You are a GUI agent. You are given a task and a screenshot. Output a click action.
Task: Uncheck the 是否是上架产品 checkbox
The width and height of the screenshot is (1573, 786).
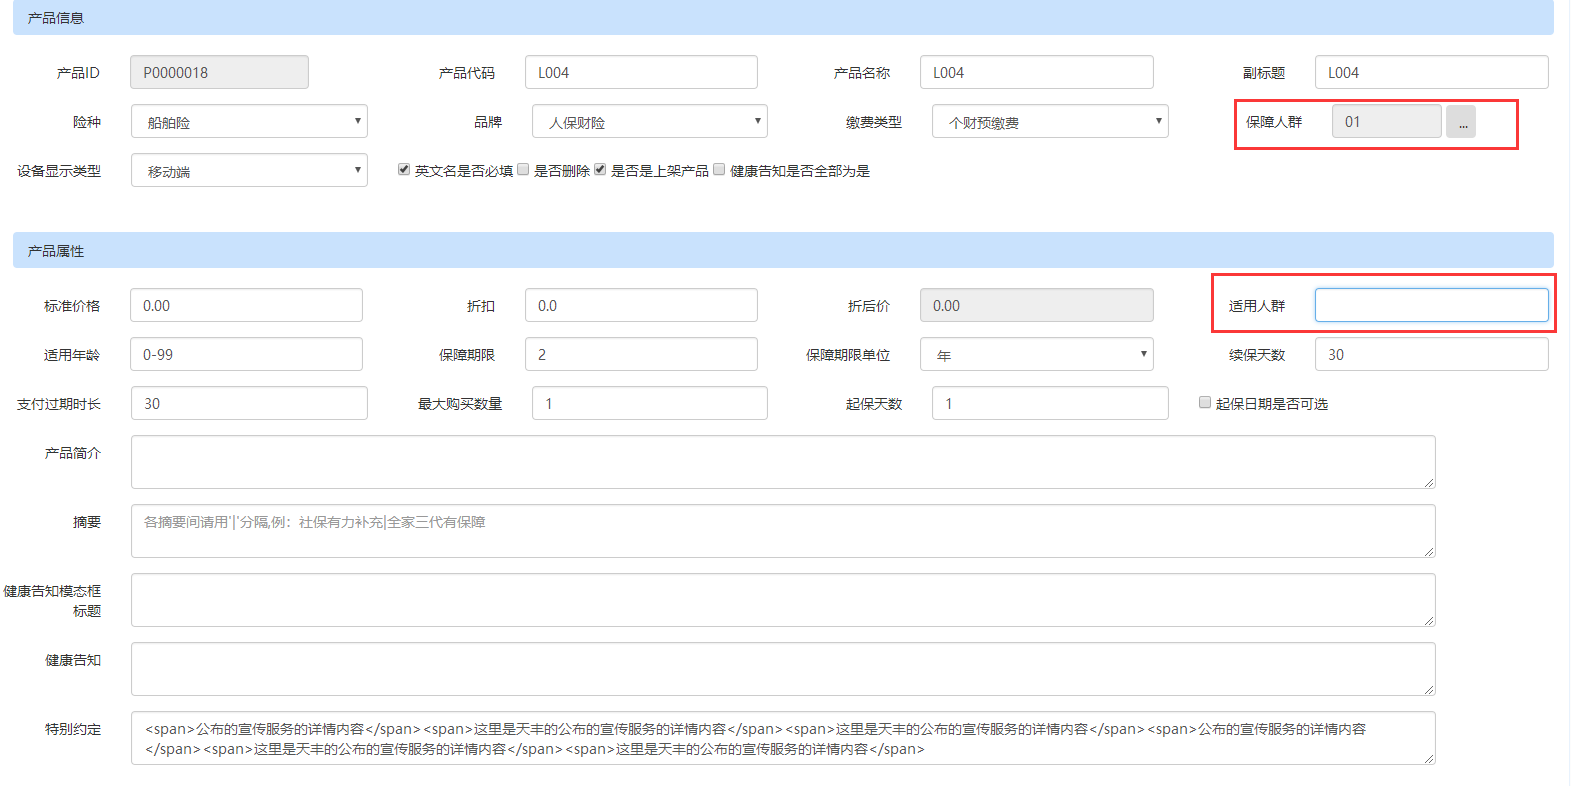600,170
